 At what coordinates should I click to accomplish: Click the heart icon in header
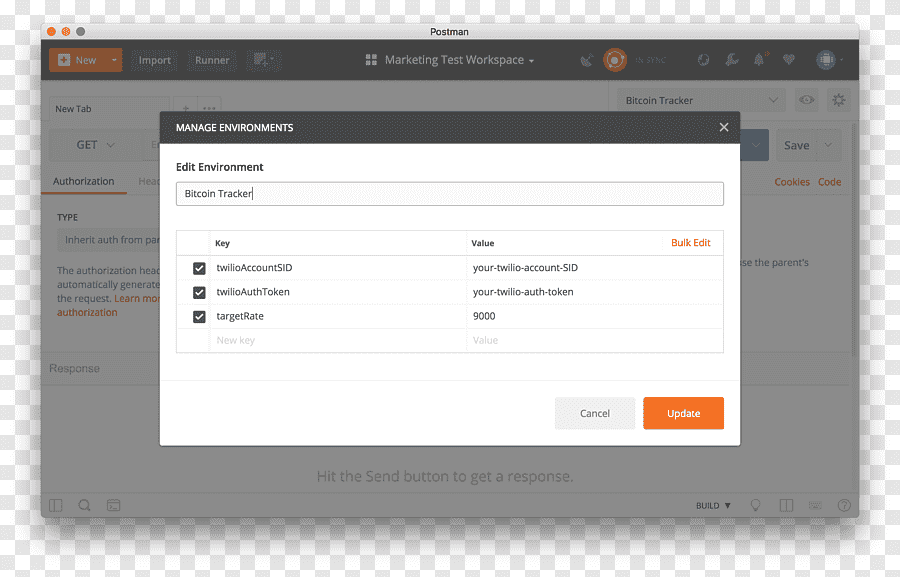789,59
